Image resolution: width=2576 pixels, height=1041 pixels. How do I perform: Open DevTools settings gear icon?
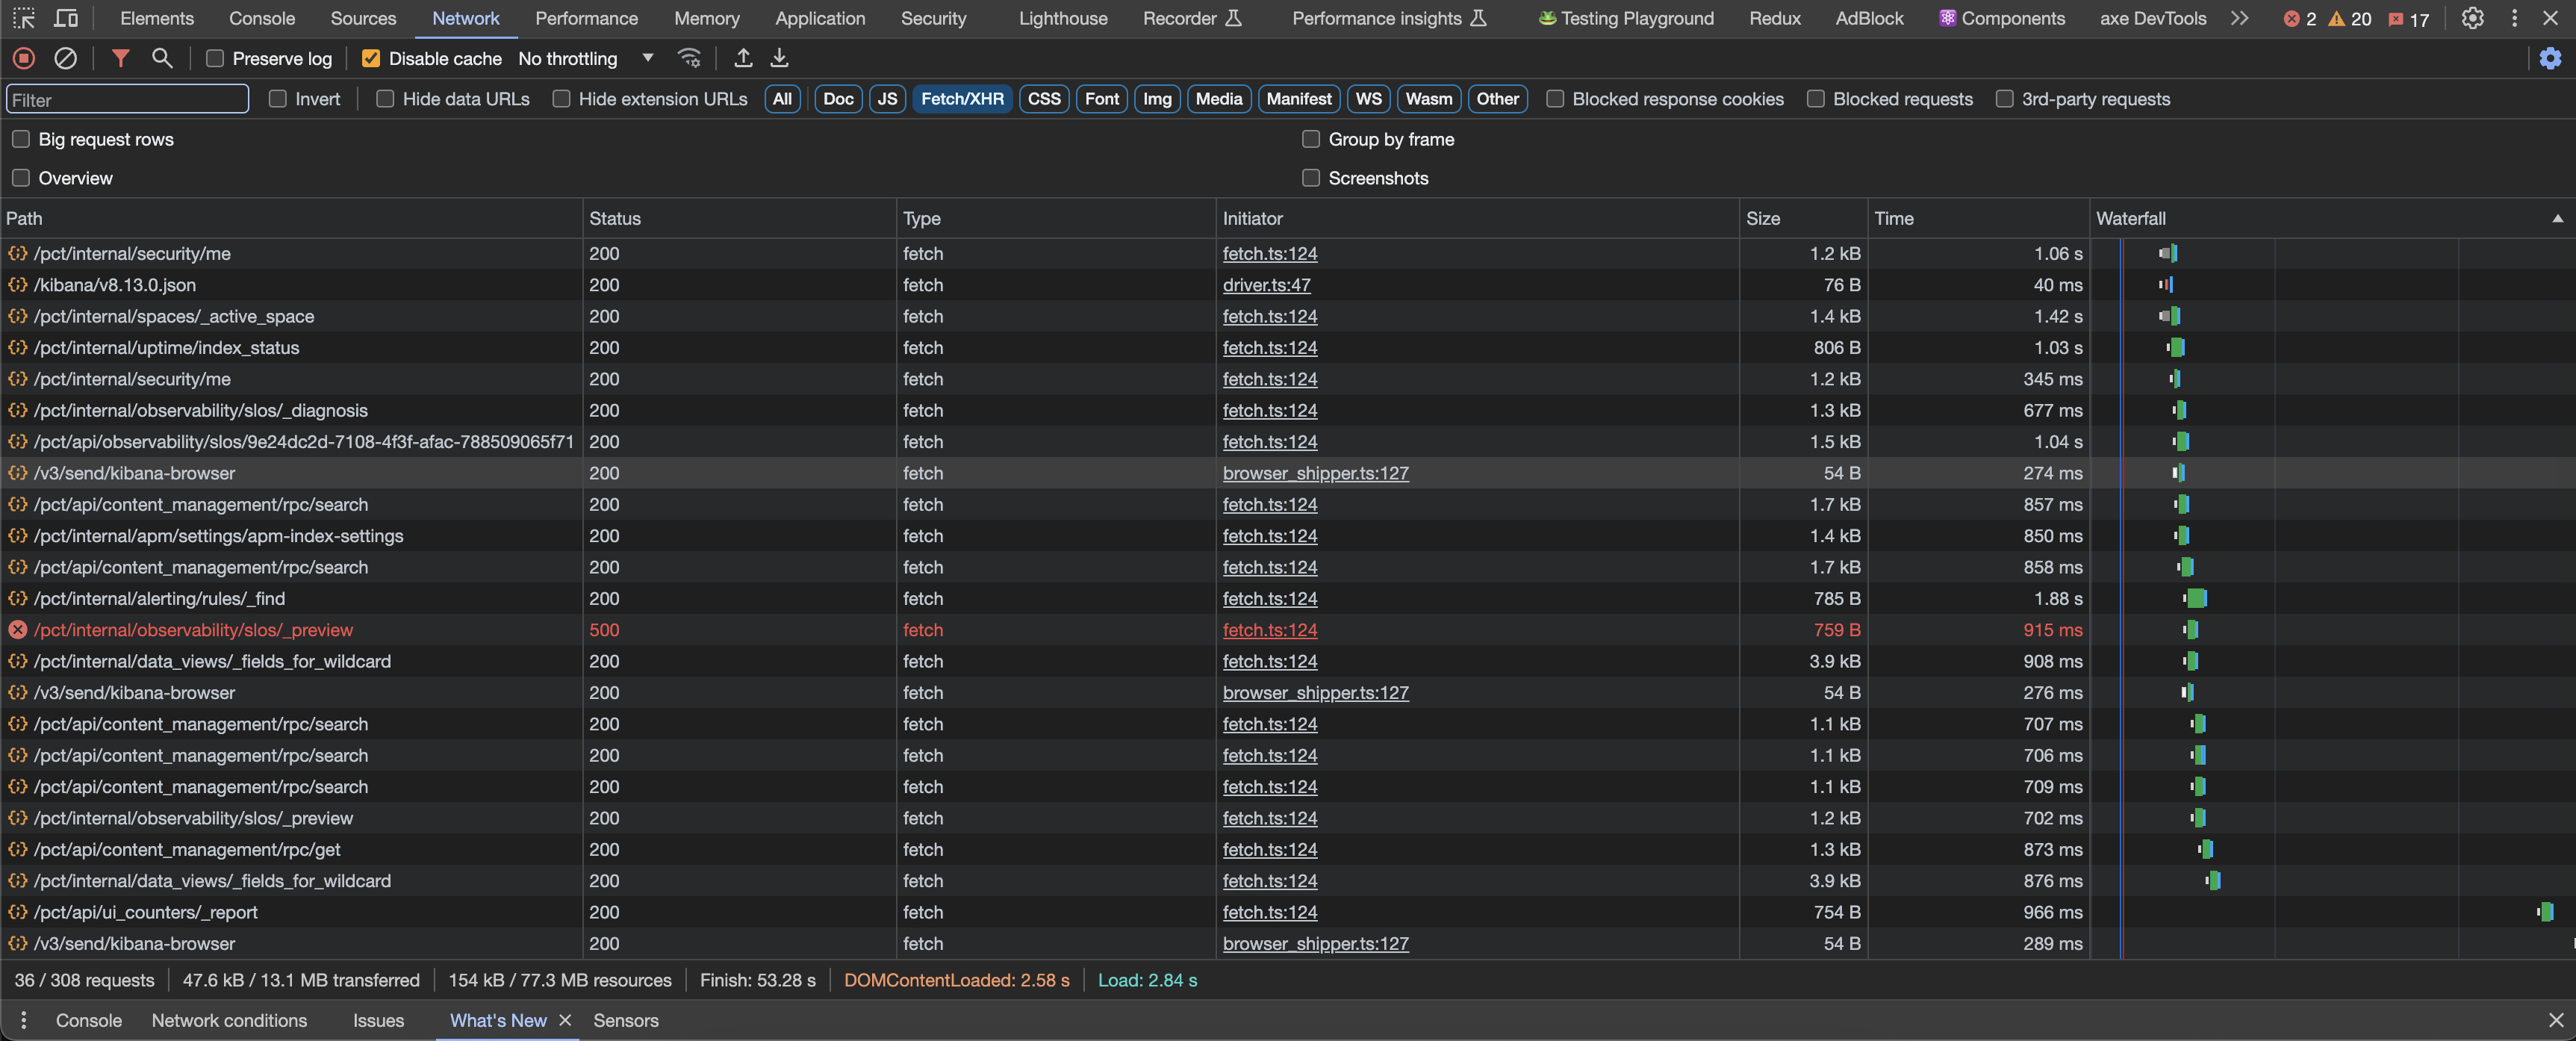point(2472,18)
